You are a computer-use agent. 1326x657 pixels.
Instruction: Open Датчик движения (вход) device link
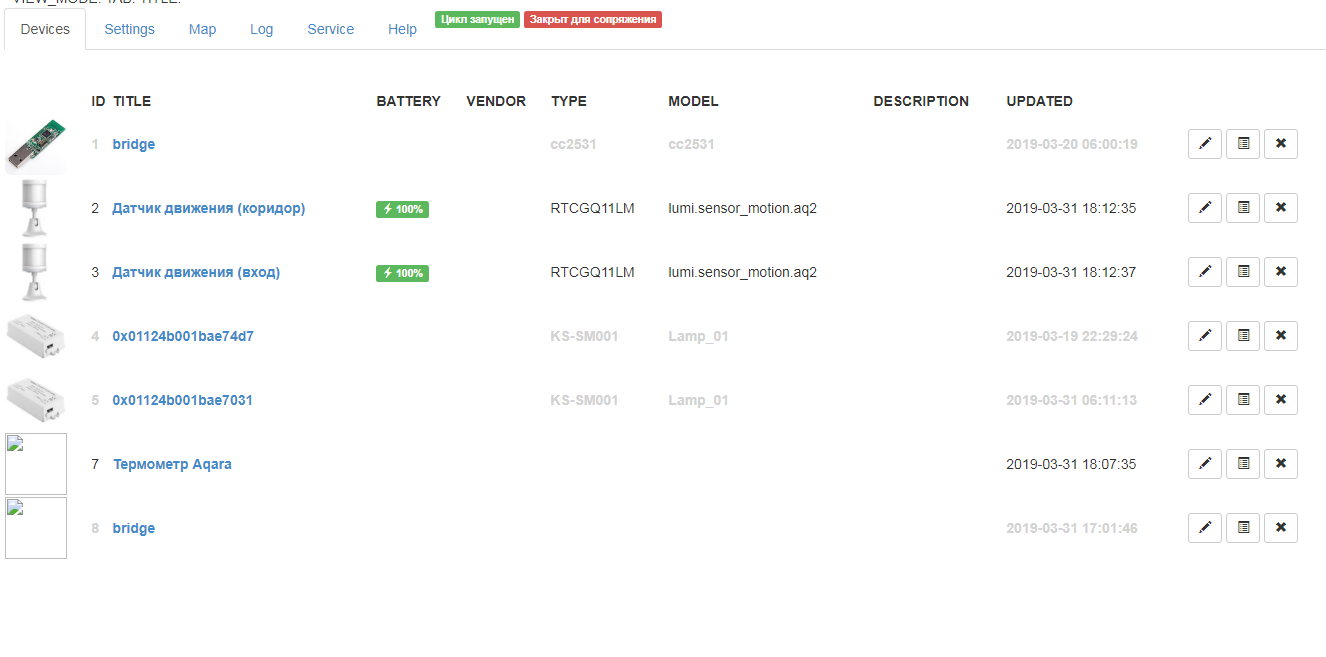click(x=196, y=272)
